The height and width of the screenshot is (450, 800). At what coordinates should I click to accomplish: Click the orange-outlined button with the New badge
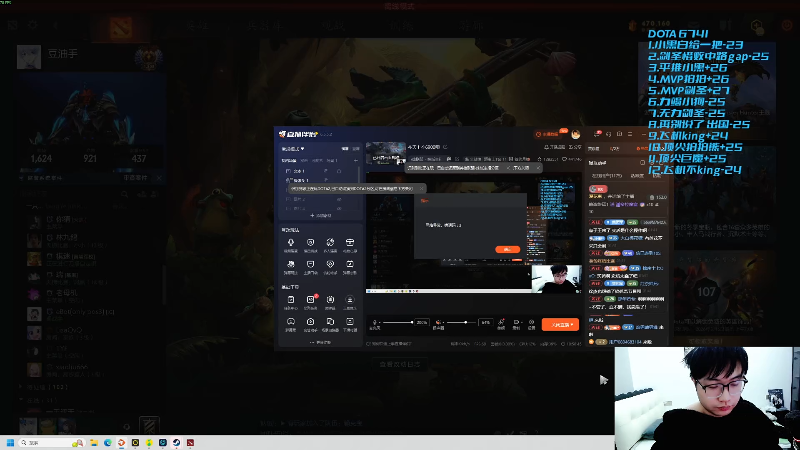click(549, 134)
